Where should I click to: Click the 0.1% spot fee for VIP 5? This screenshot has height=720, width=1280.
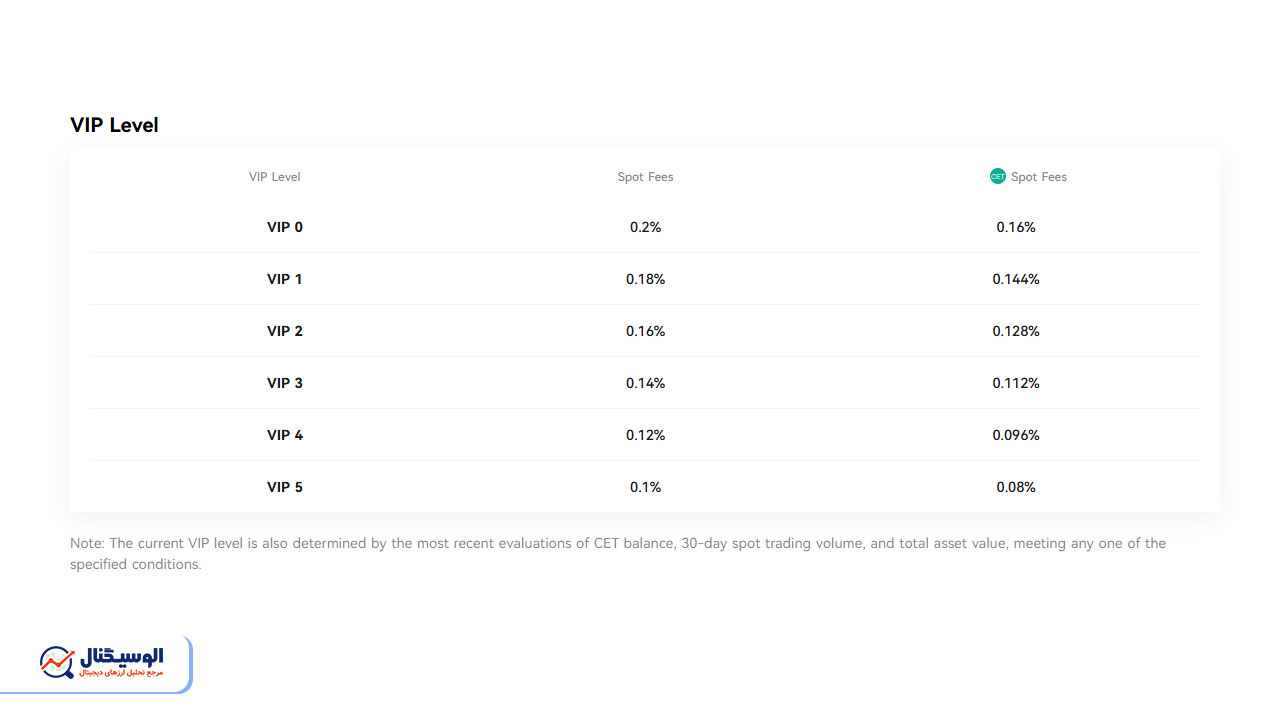point(646,487)
